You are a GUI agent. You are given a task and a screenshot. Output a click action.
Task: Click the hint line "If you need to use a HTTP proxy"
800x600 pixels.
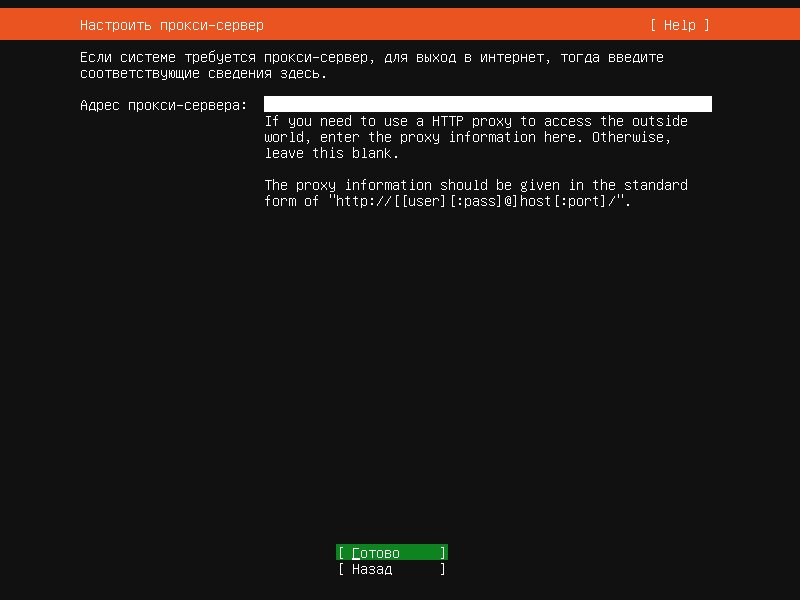point(475,121)
